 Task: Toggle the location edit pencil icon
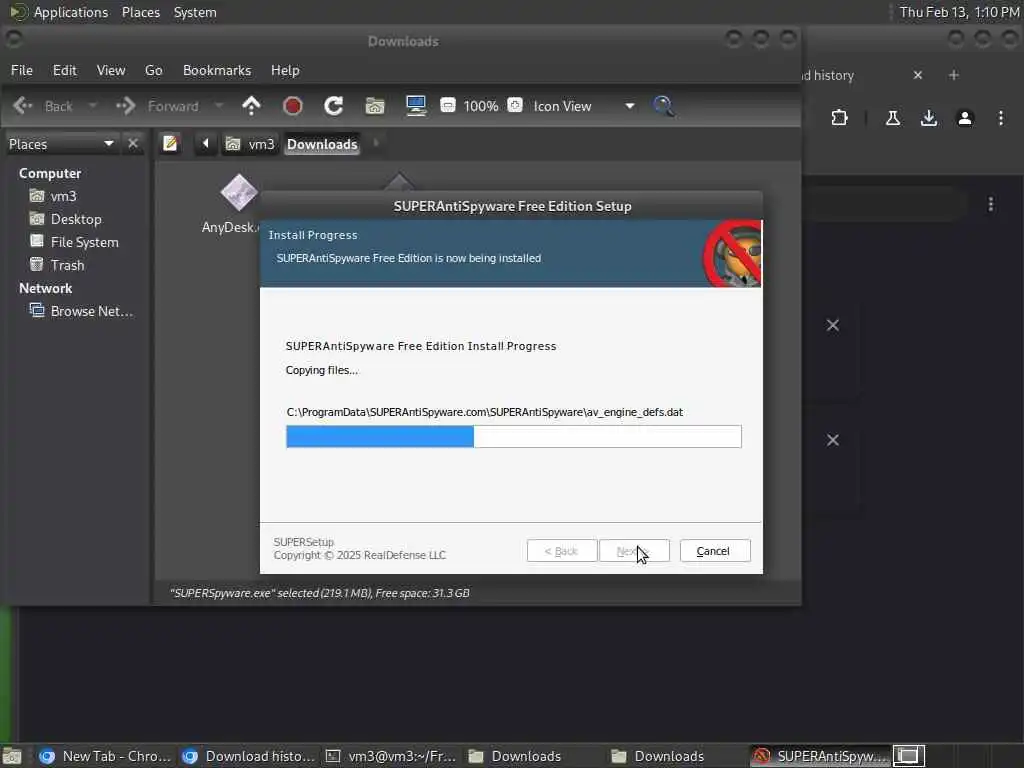tap(170, 143)
